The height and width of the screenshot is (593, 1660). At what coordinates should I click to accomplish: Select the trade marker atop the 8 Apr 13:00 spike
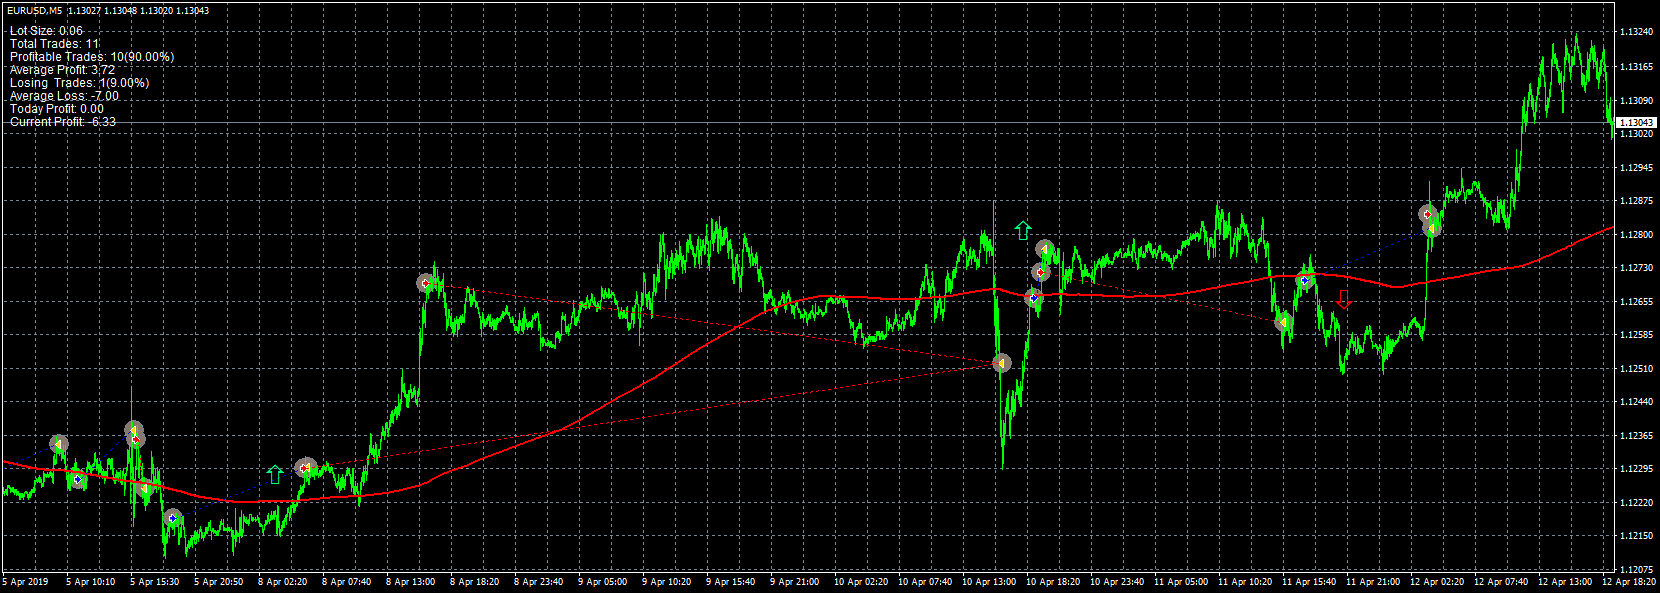426,283
